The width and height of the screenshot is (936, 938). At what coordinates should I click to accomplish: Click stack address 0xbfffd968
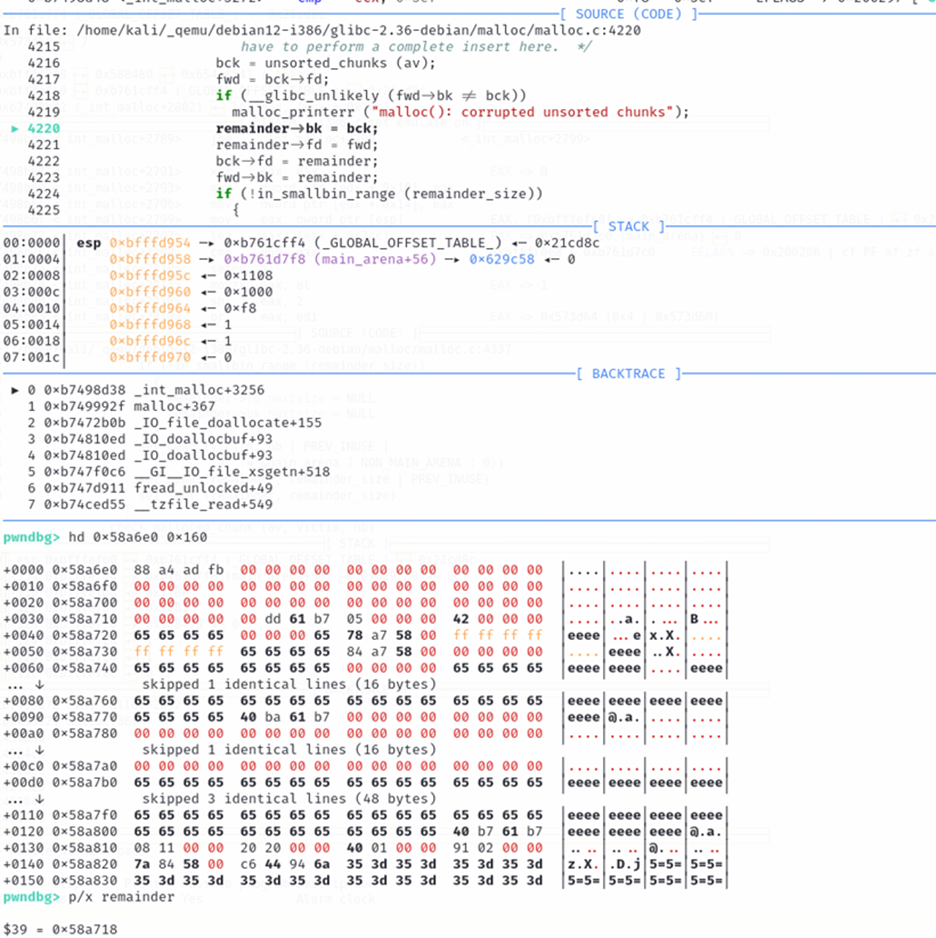tap(150, 324)
